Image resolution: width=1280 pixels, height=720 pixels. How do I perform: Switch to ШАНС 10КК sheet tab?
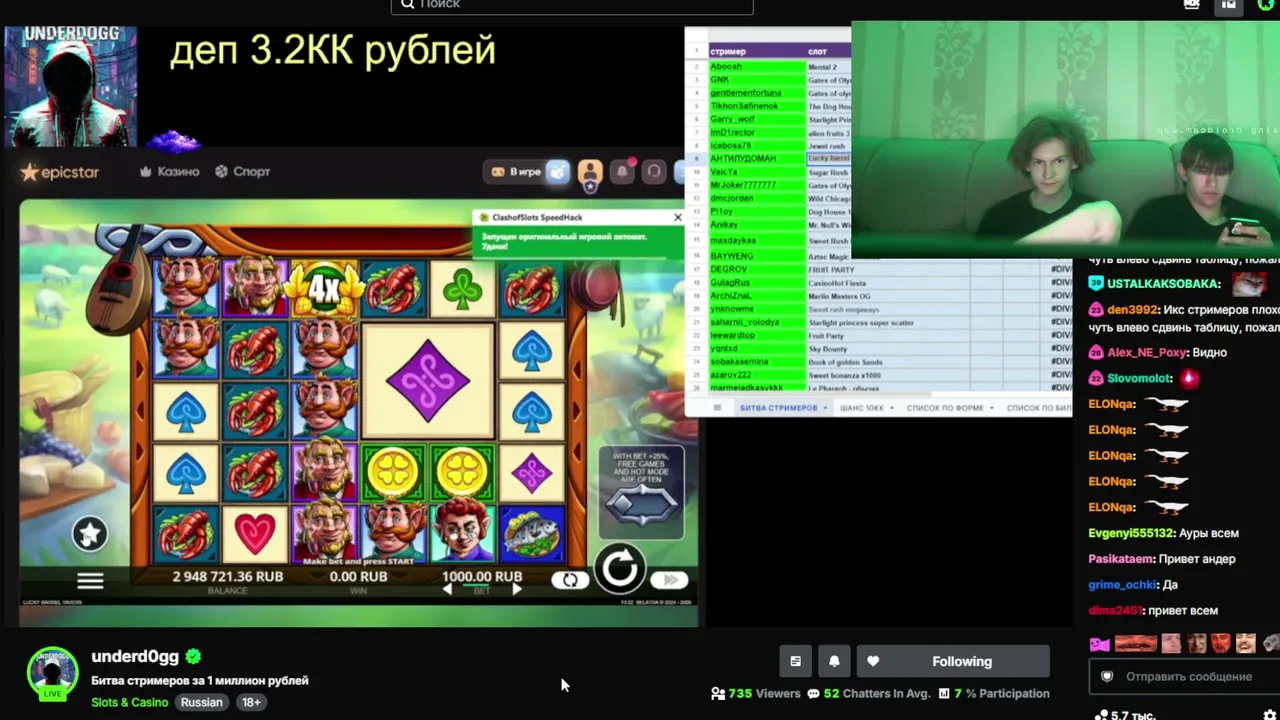[x=861, y=408]
